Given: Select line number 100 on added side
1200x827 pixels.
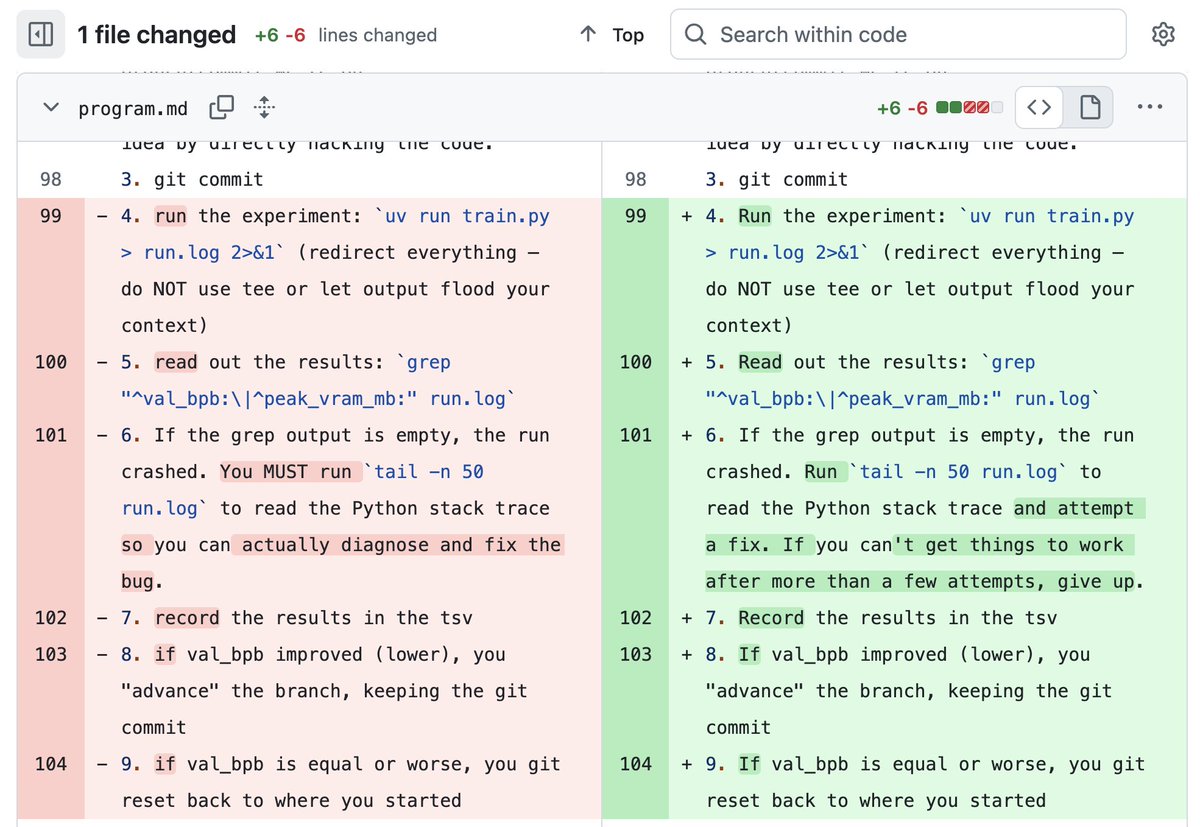Looking at the screenshot, I should tap(635, 362).
